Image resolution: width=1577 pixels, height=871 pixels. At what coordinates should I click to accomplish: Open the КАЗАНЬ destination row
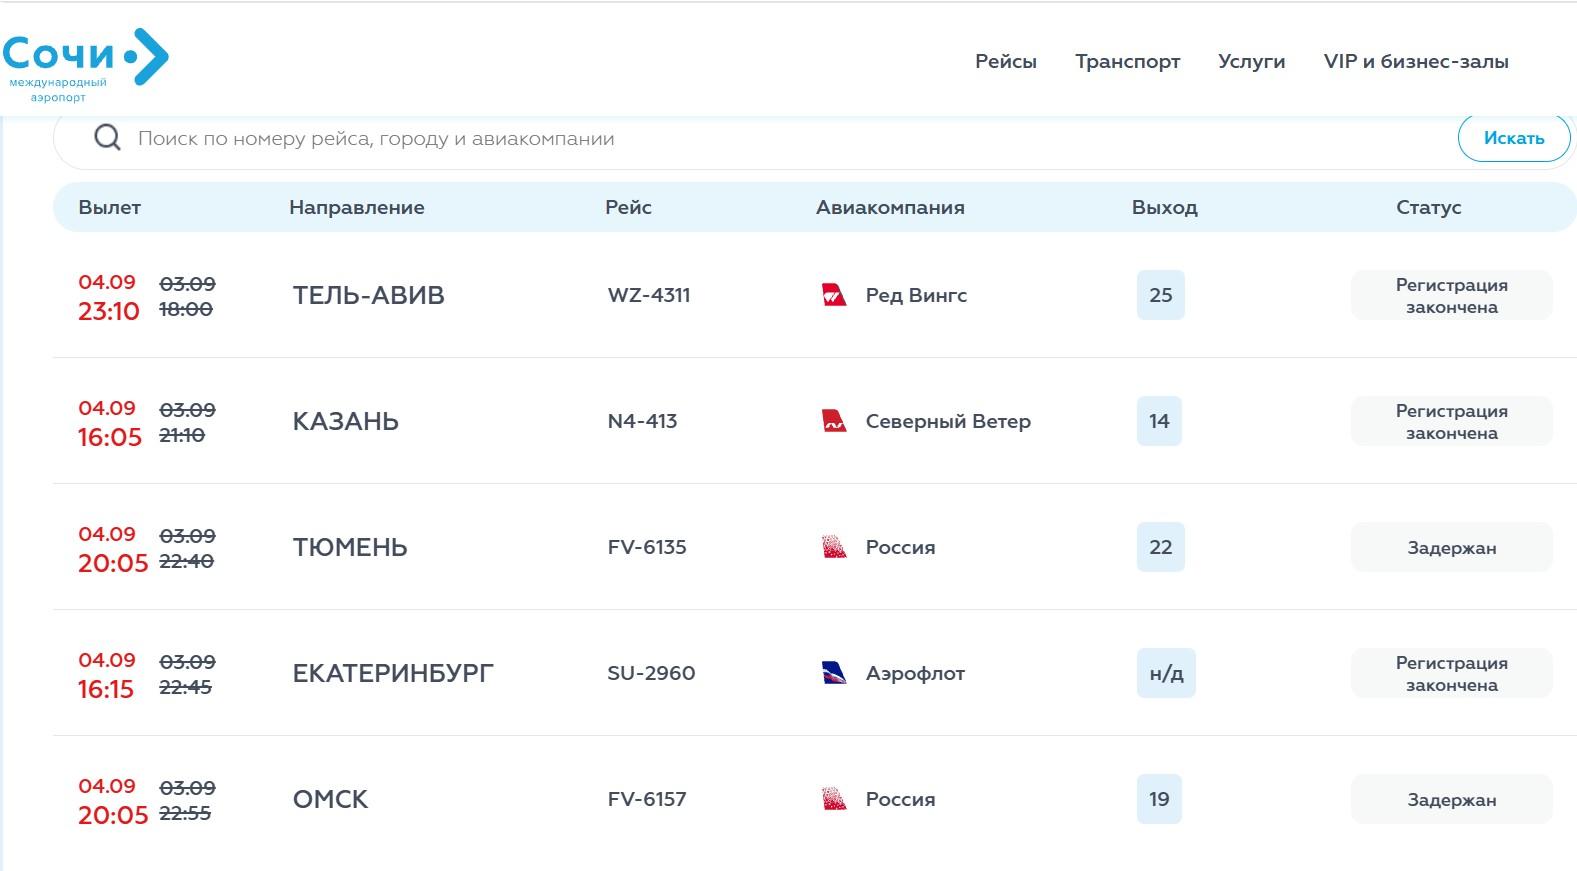point(814,421)
